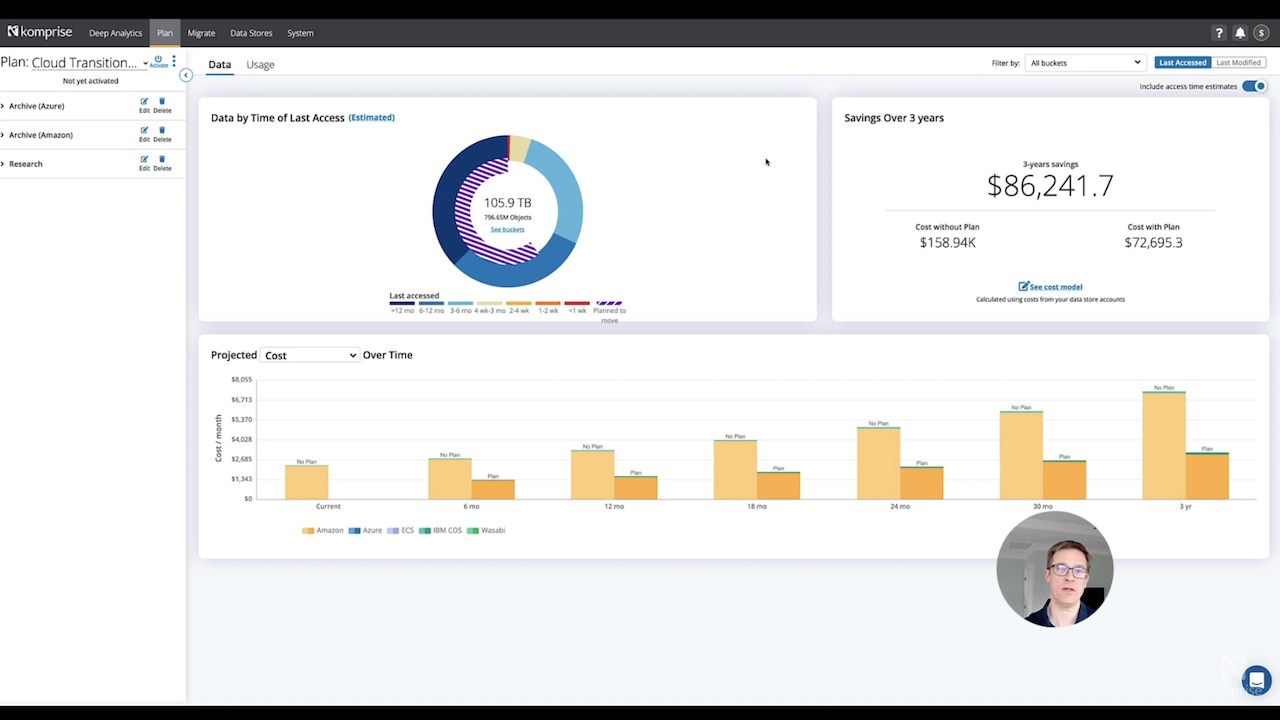Select Last Modified view
The width and height of the screenshot is (1280, 720).
[1238, 62]
